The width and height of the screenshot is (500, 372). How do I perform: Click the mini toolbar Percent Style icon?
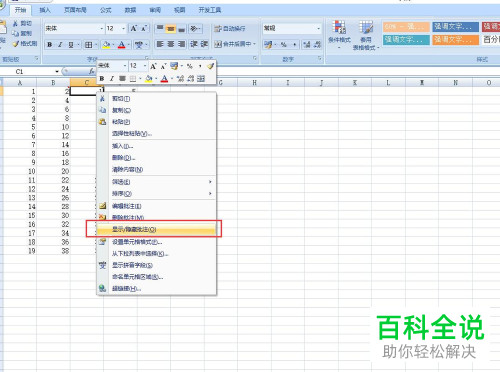coord(190,66)
